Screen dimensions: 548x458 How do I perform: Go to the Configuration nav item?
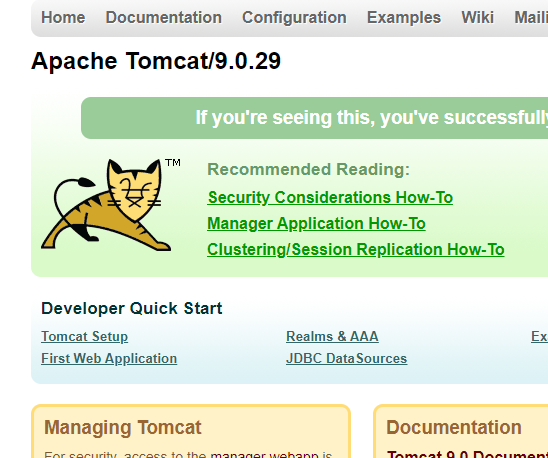[x=294, y=17]
